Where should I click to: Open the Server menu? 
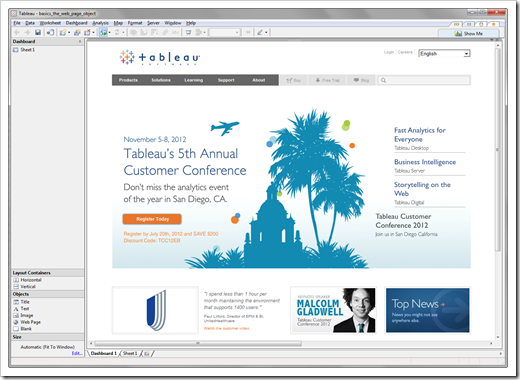coord(153,23)
